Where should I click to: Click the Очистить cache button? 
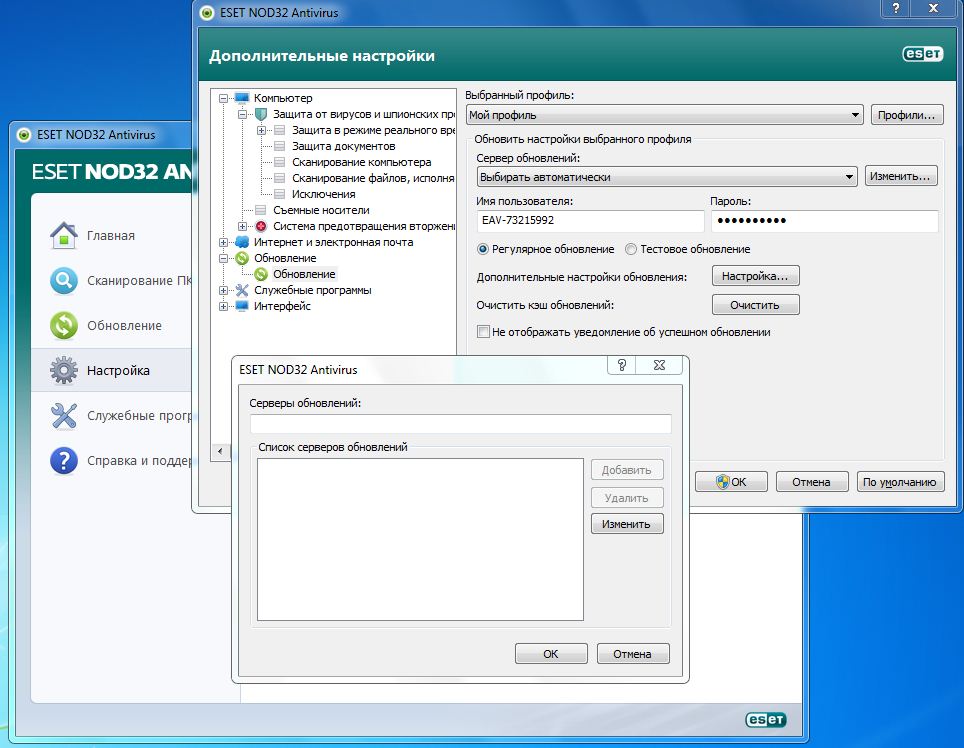(756, 305)
